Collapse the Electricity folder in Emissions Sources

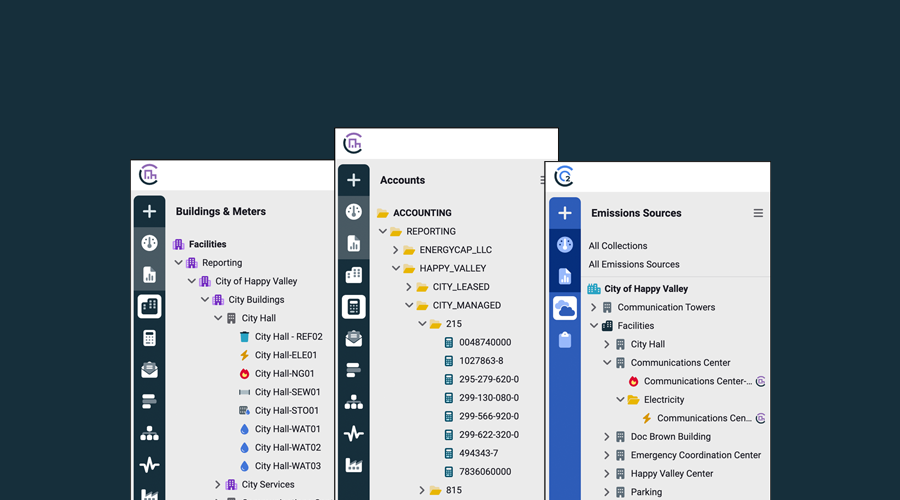pos(620,400)
